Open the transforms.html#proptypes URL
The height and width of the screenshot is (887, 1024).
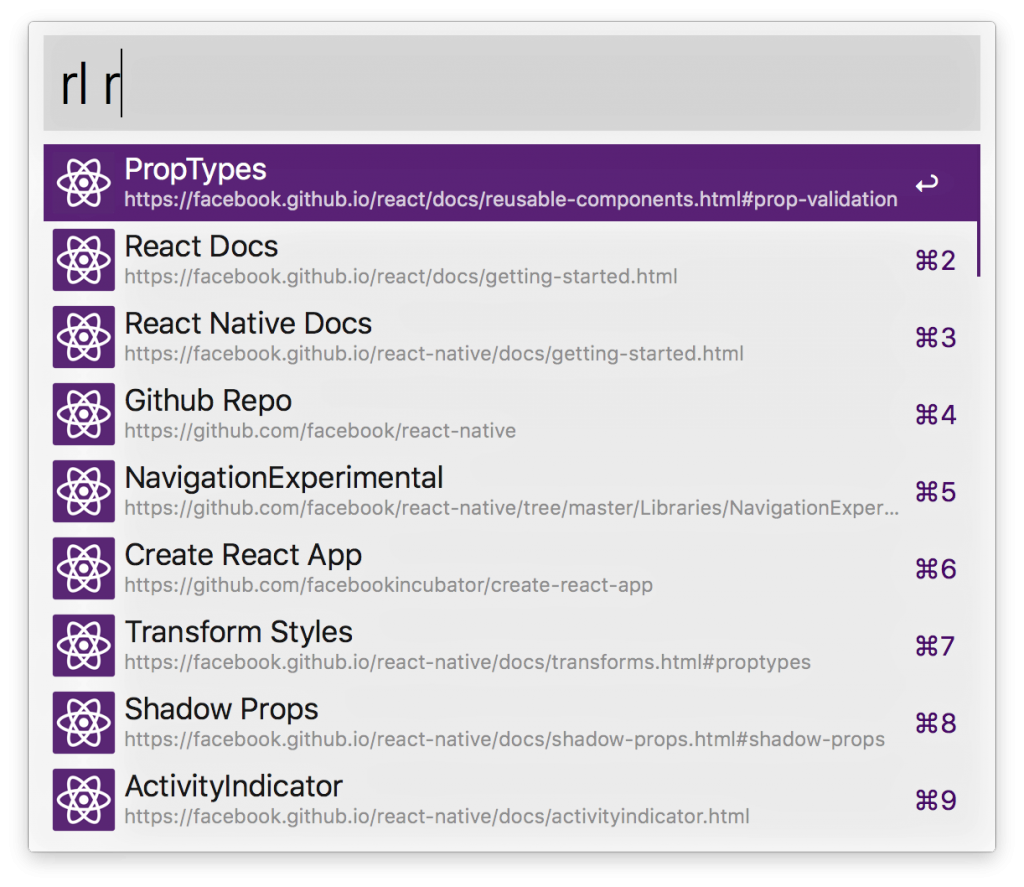click(x=467, y=662)
